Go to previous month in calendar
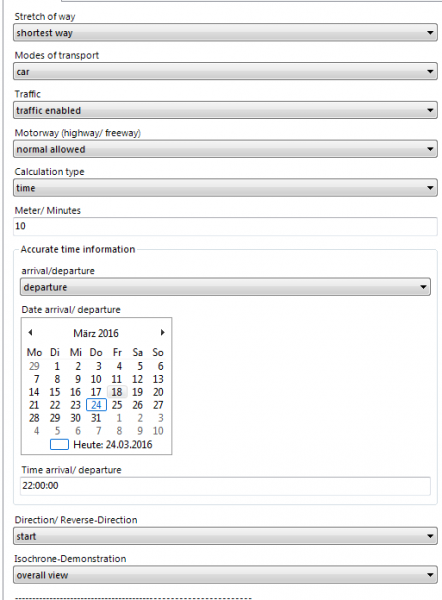Viewport: 442px width, 600px height. (x=30, y=333)
